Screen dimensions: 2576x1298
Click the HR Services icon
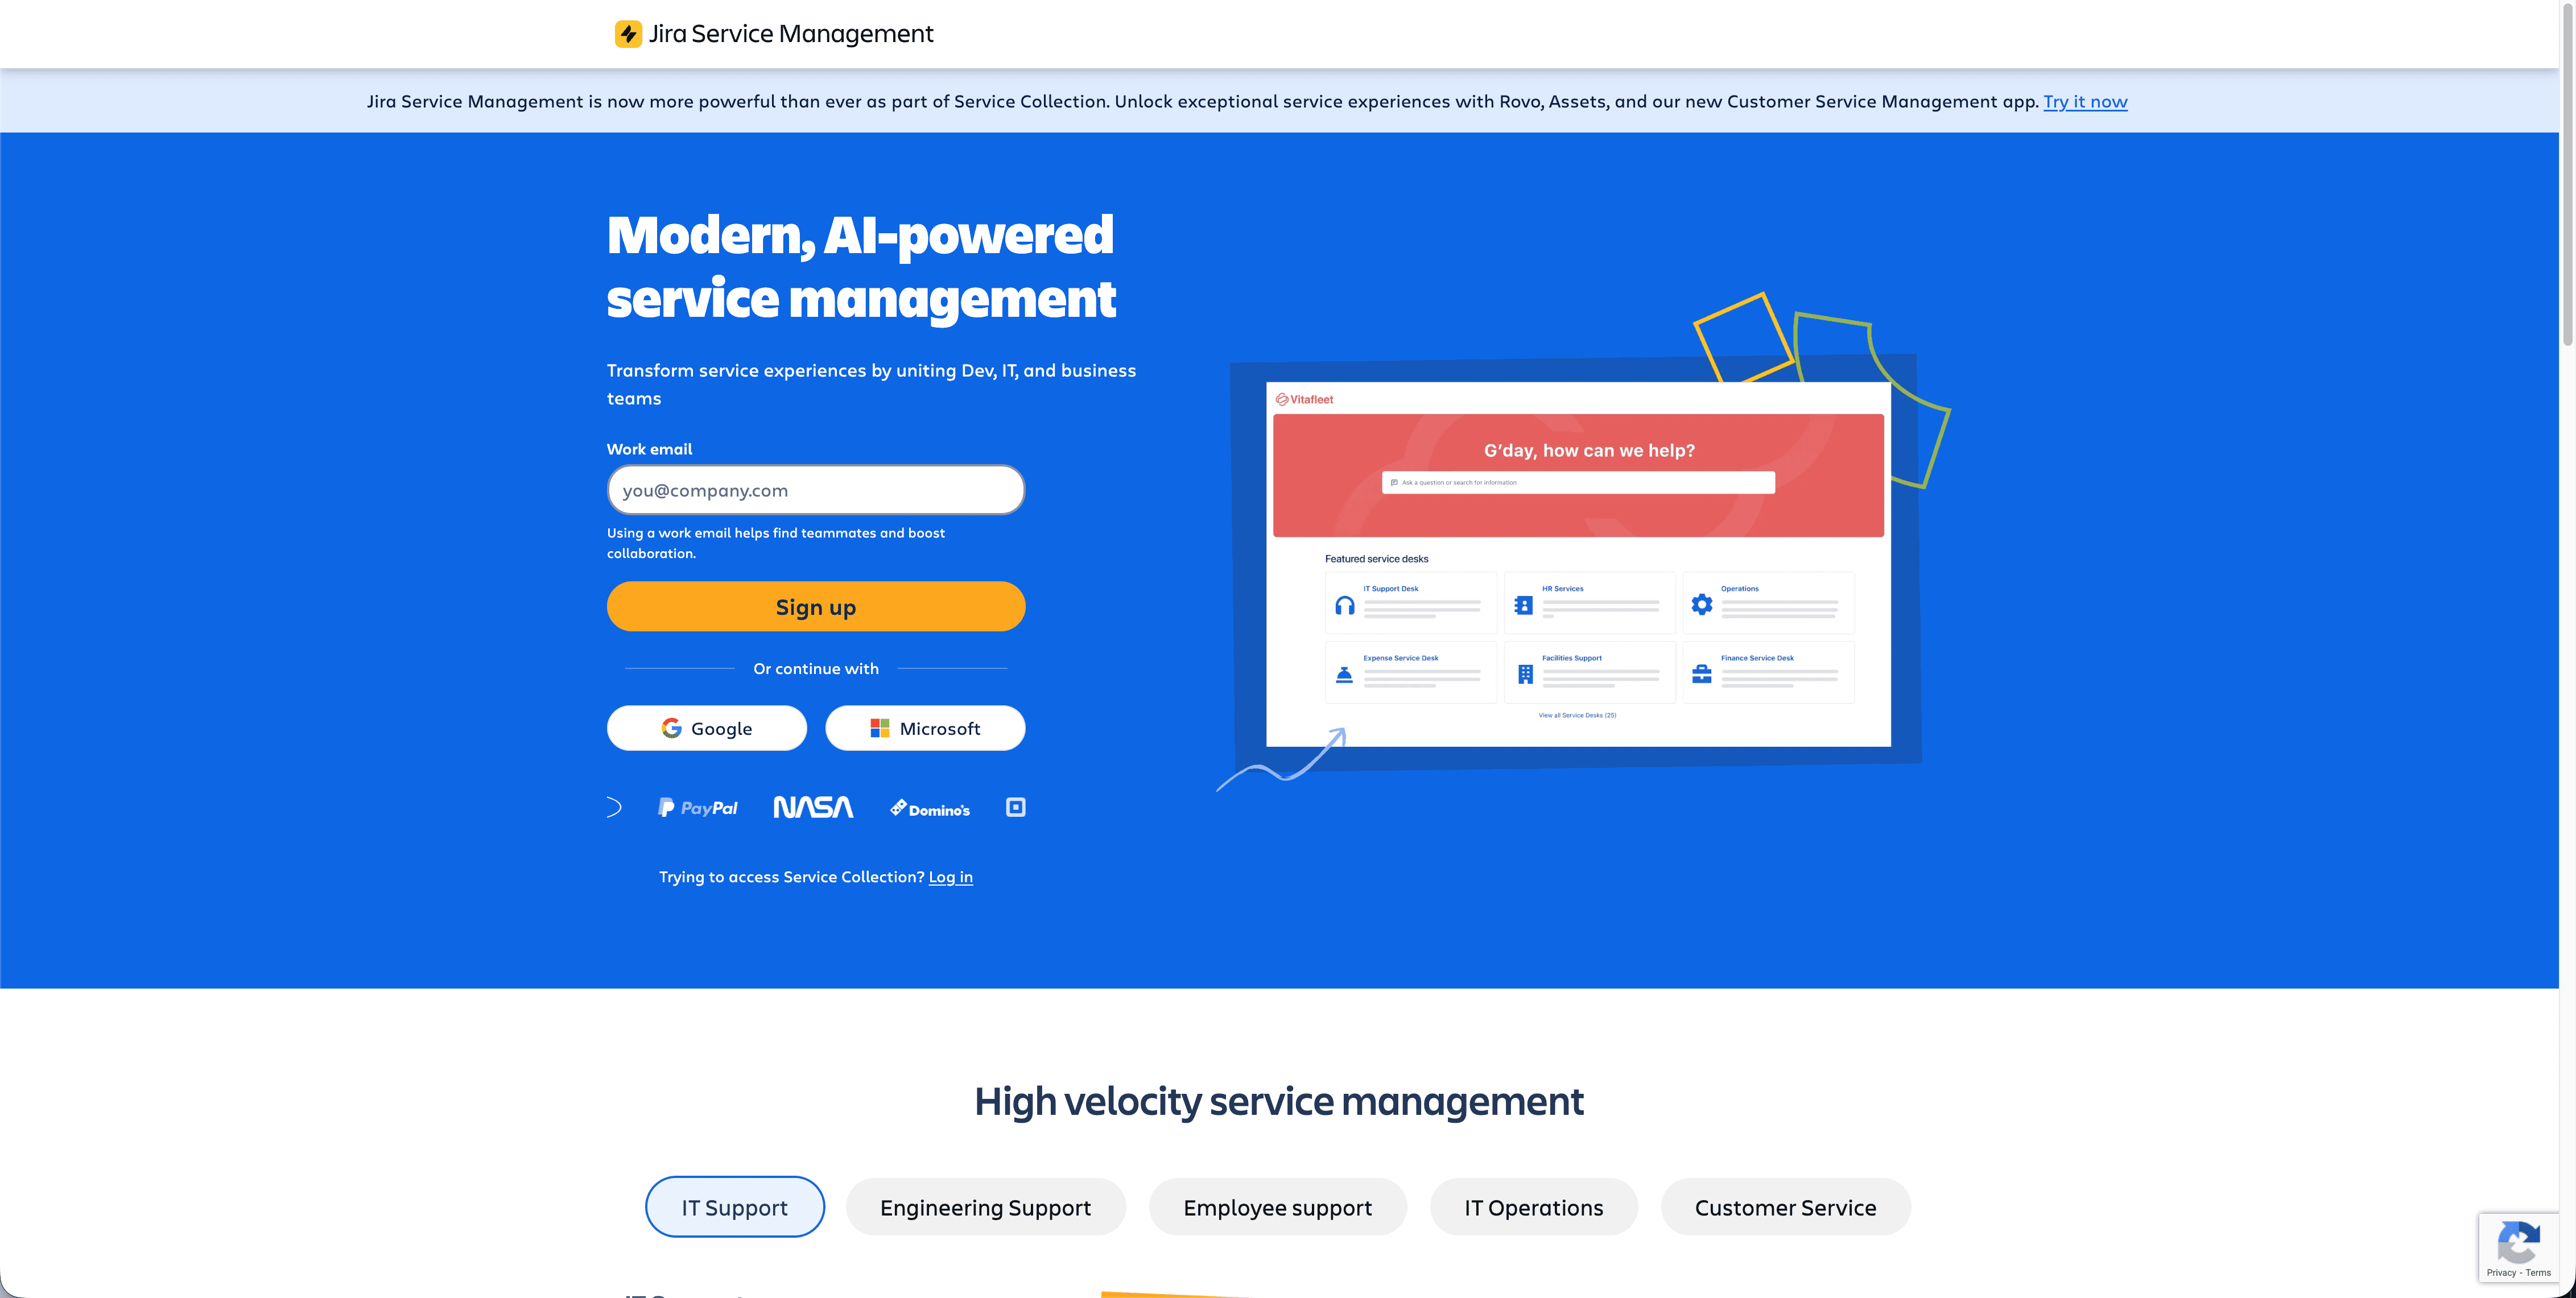(x=1524, y=605)
